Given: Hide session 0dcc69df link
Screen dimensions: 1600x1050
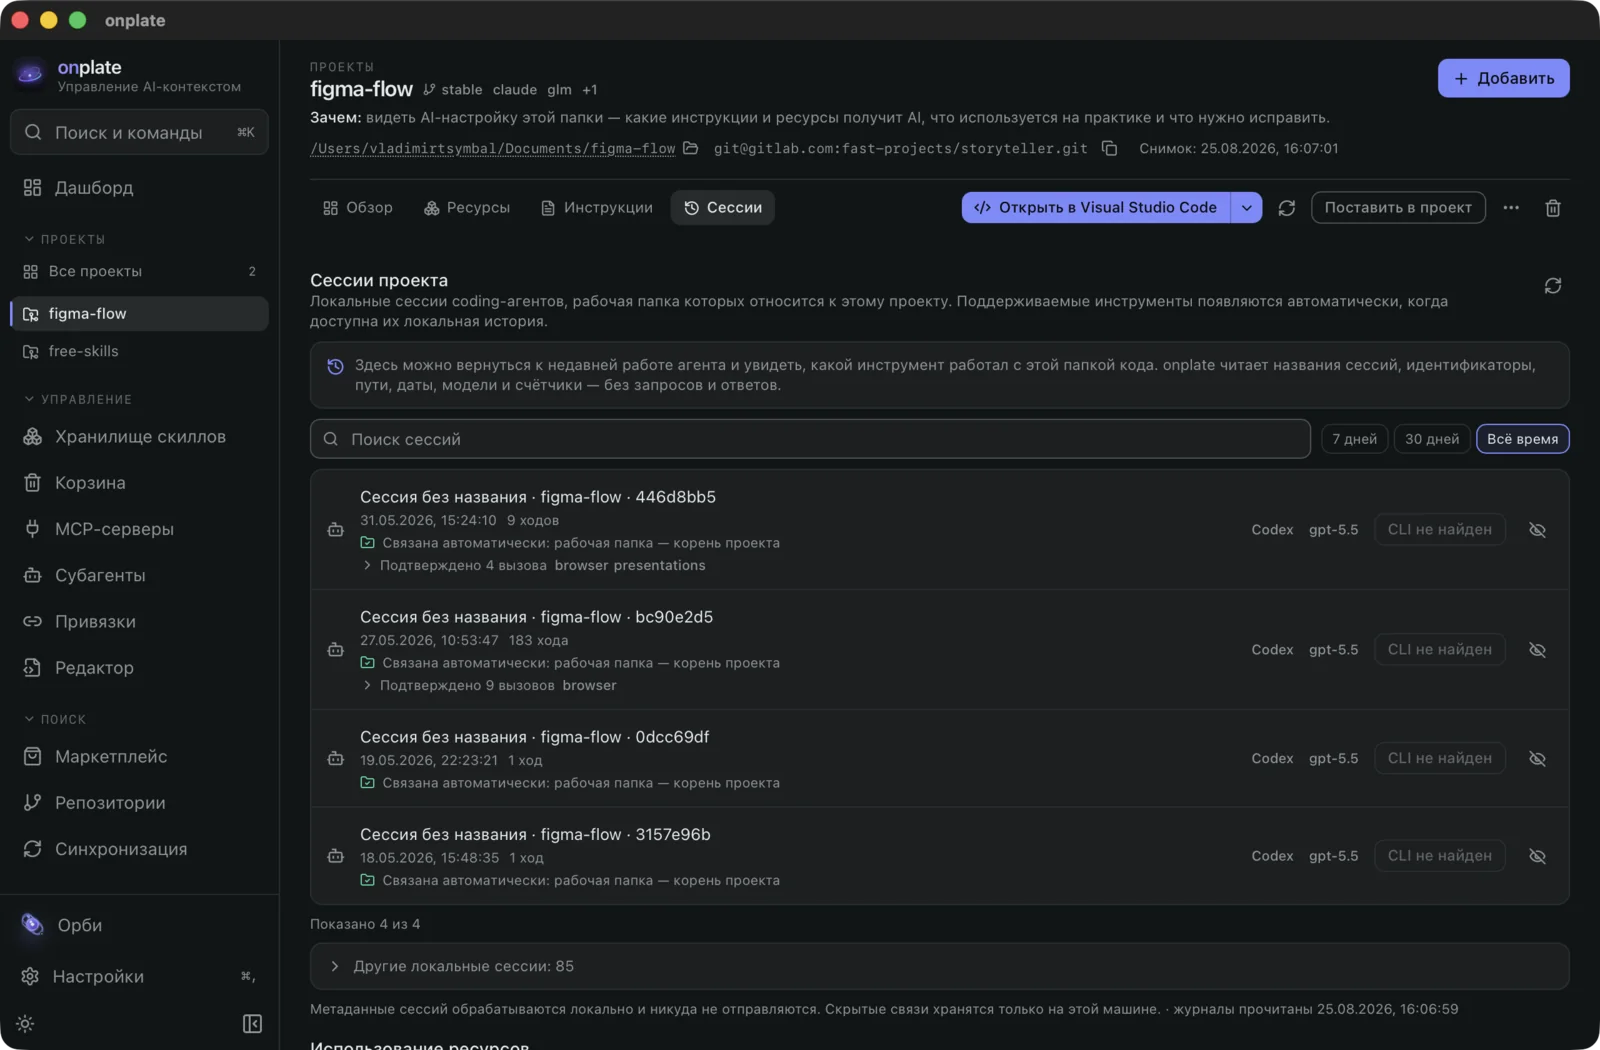Looking at the screenshot, I should (1538, 759).
